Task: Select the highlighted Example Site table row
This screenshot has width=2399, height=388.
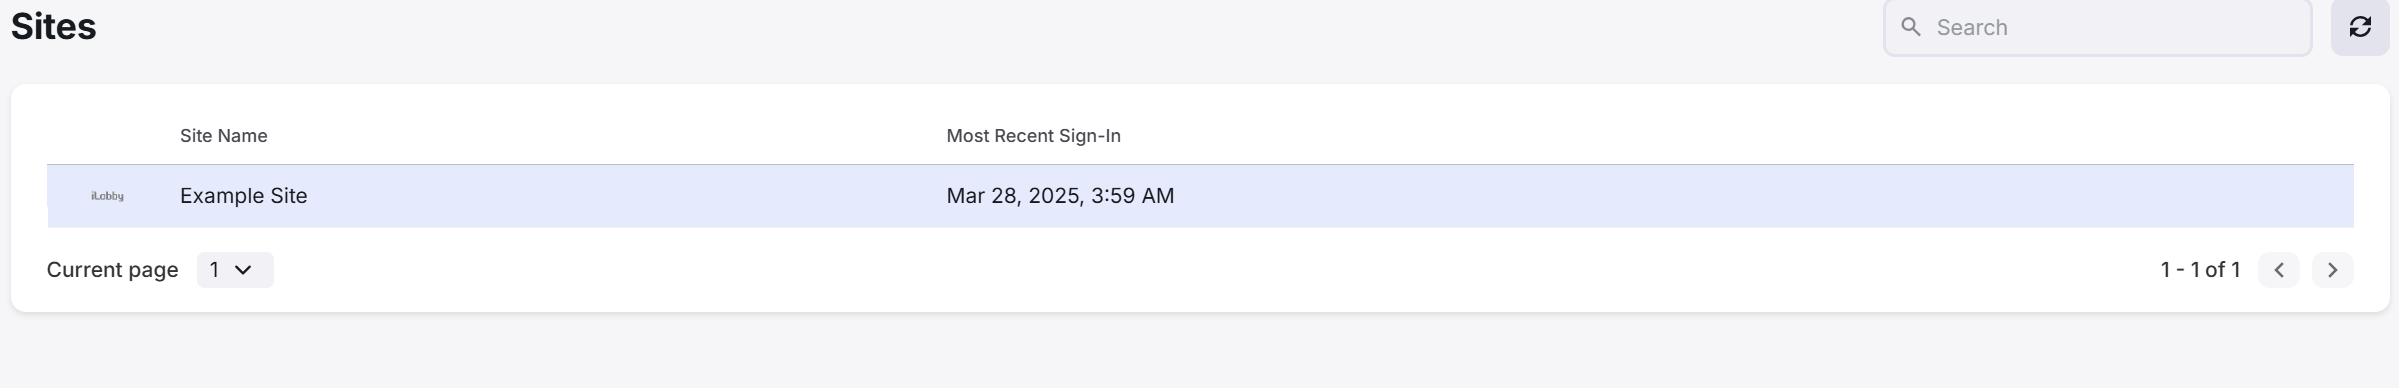Action: click(1200, 196)
